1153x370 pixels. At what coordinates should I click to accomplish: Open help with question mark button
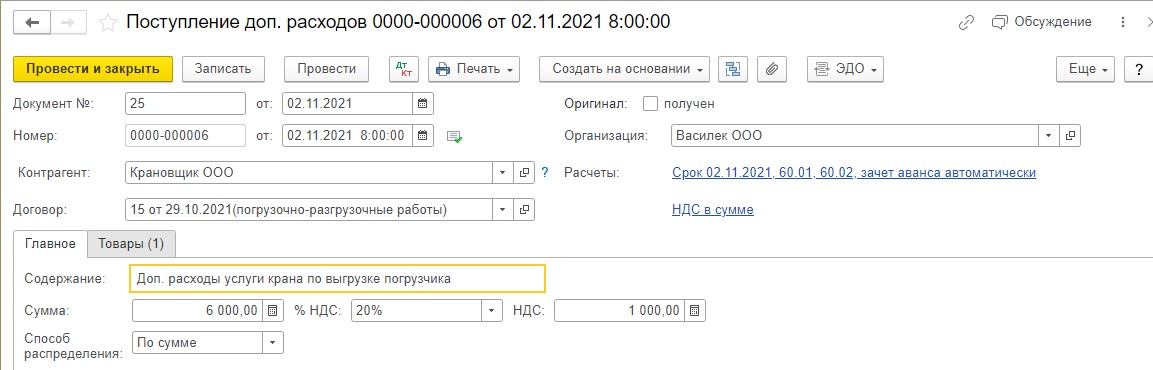click(1138, 68)
